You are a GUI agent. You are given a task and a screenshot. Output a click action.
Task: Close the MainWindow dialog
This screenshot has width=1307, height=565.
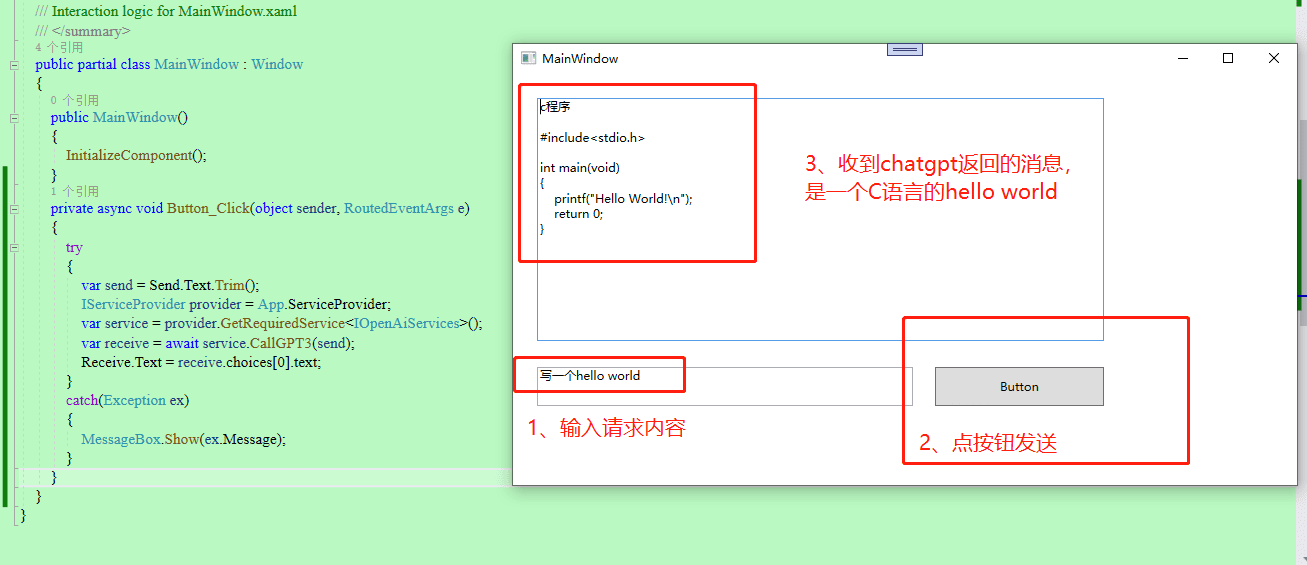1273,58
